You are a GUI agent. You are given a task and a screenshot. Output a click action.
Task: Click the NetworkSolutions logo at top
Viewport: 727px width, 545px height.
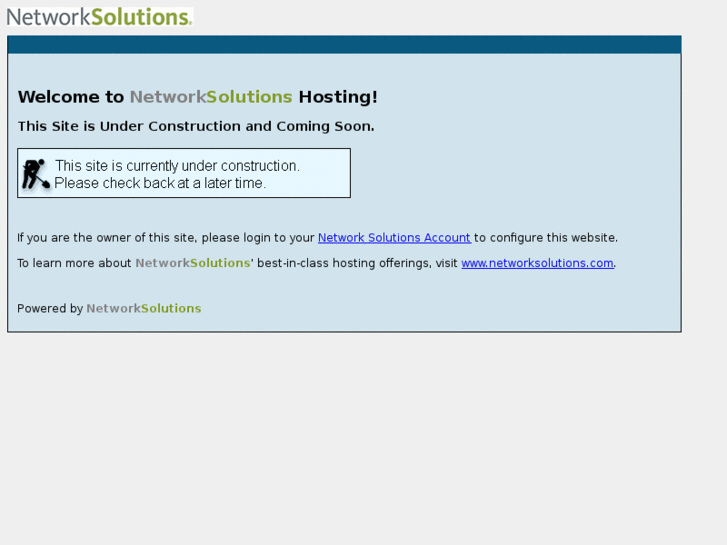click(x=100, y=17)
